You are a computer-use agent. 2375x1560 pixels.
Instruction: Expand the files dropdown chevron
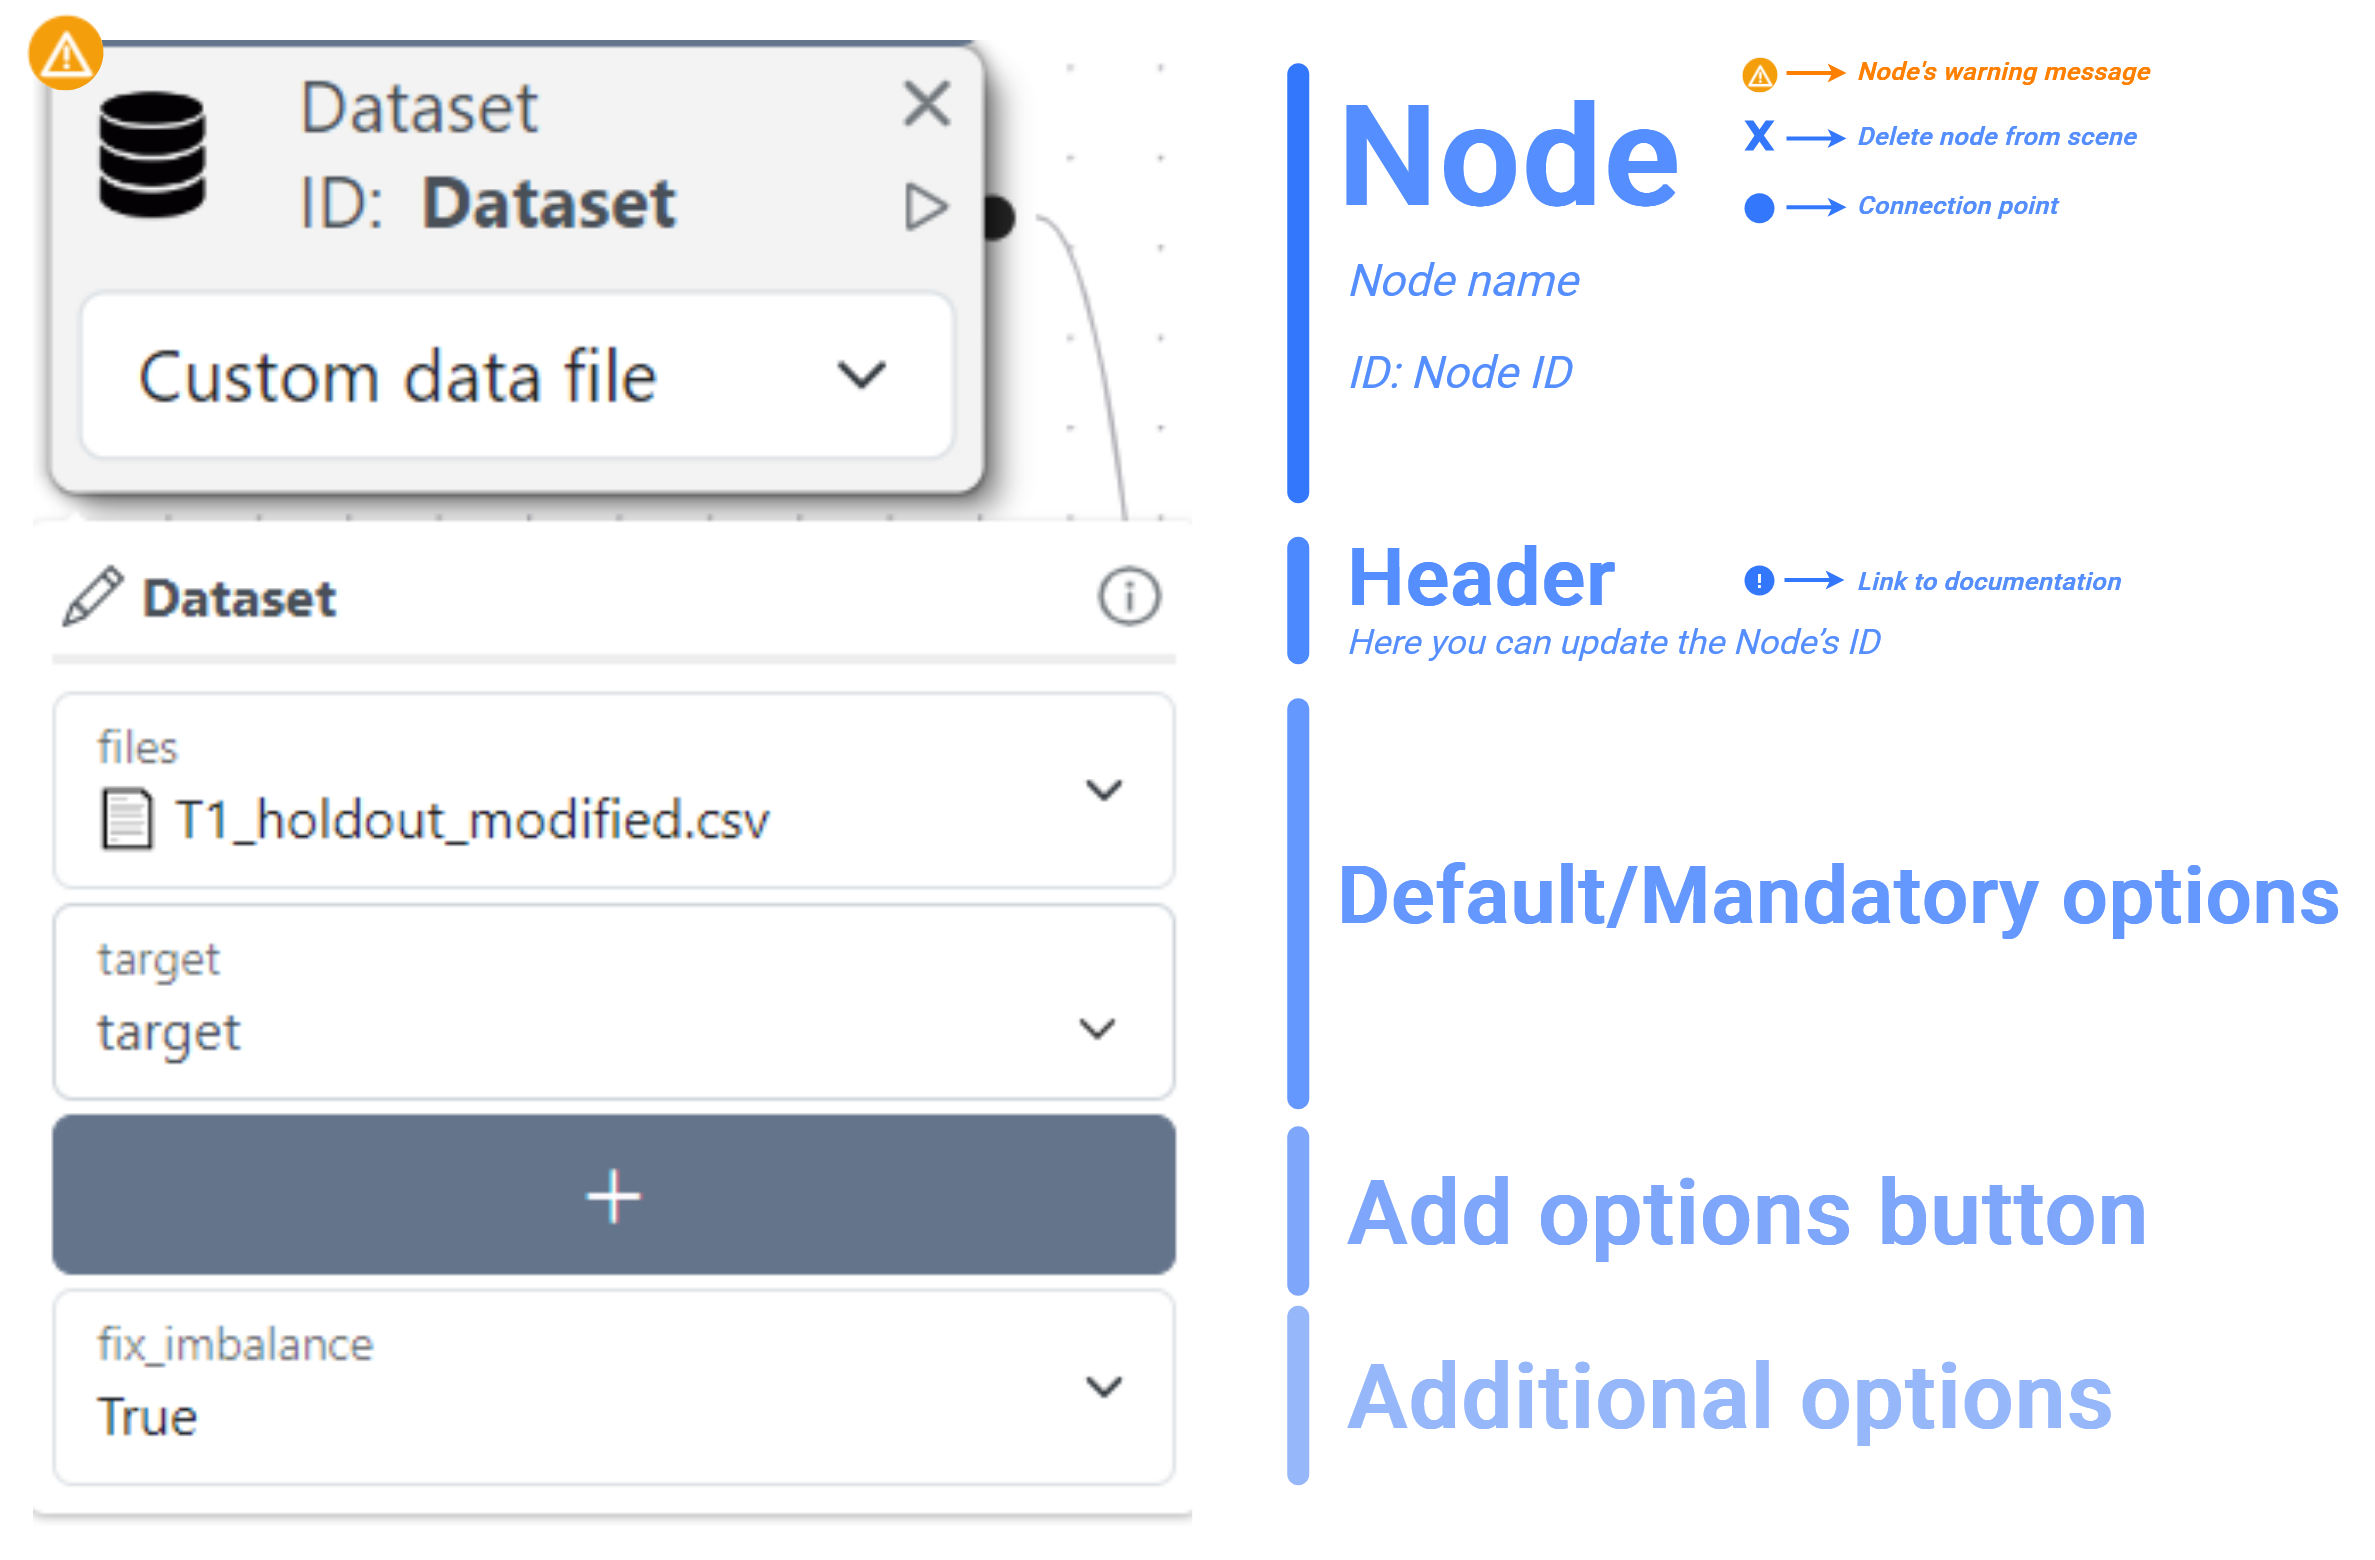[1103, 790]
